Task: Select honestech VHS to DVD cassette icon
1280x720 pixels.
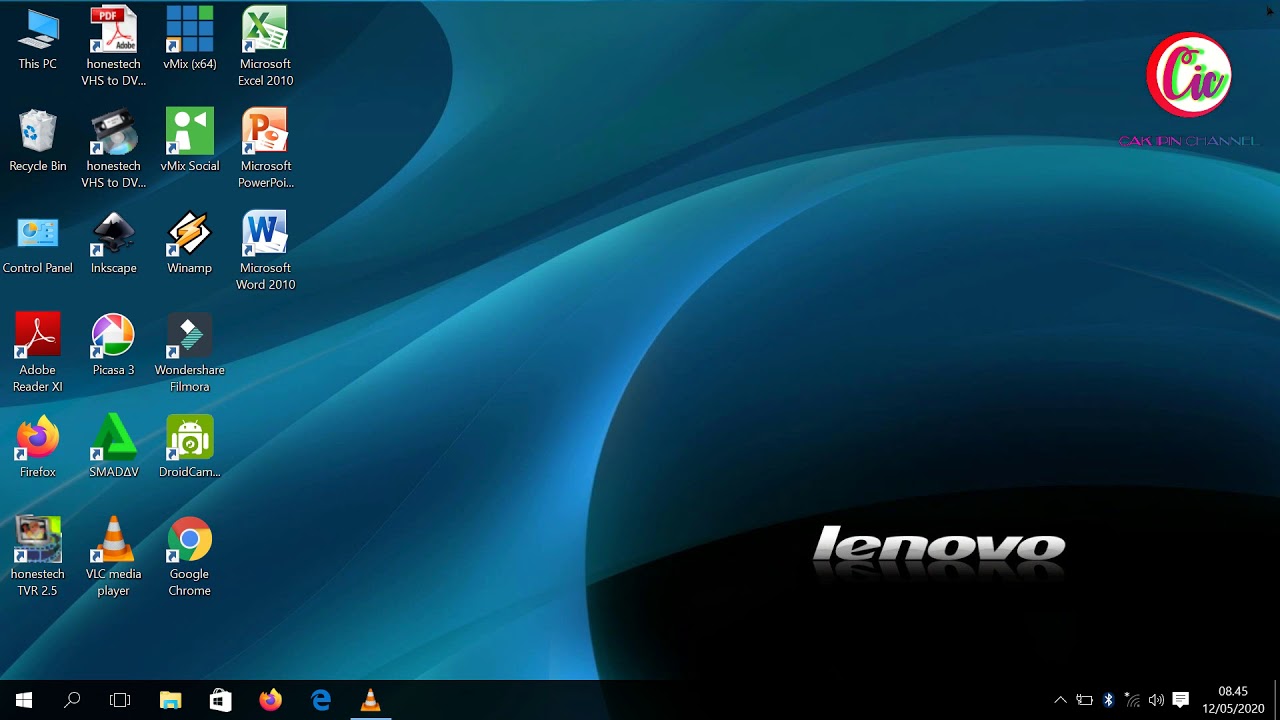Action: (x=114, y=148)
